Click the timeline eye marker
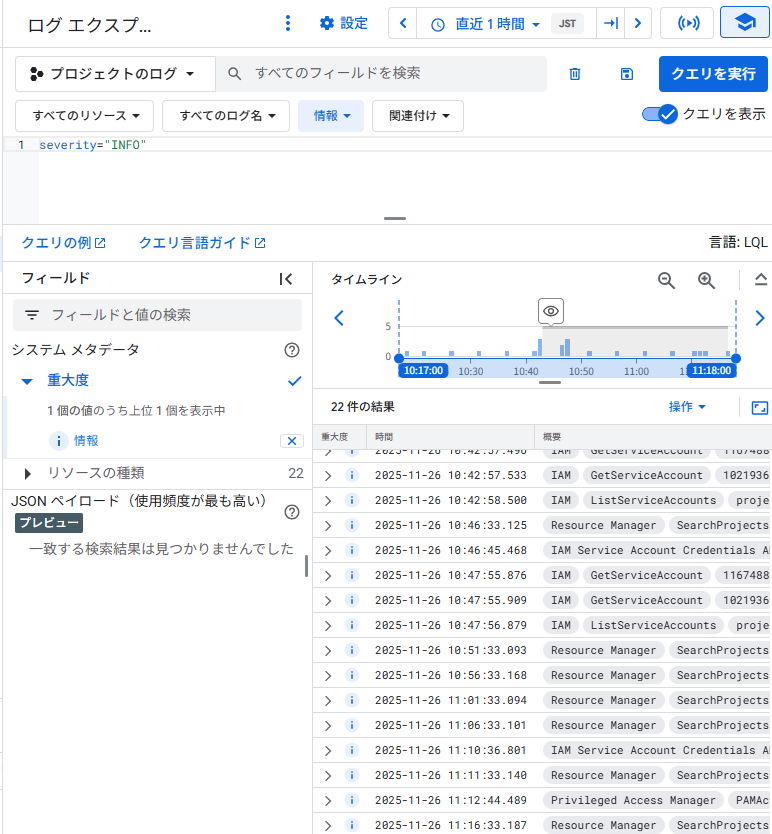Viewport: 772px width, 834px height. [x=551, y=311]
